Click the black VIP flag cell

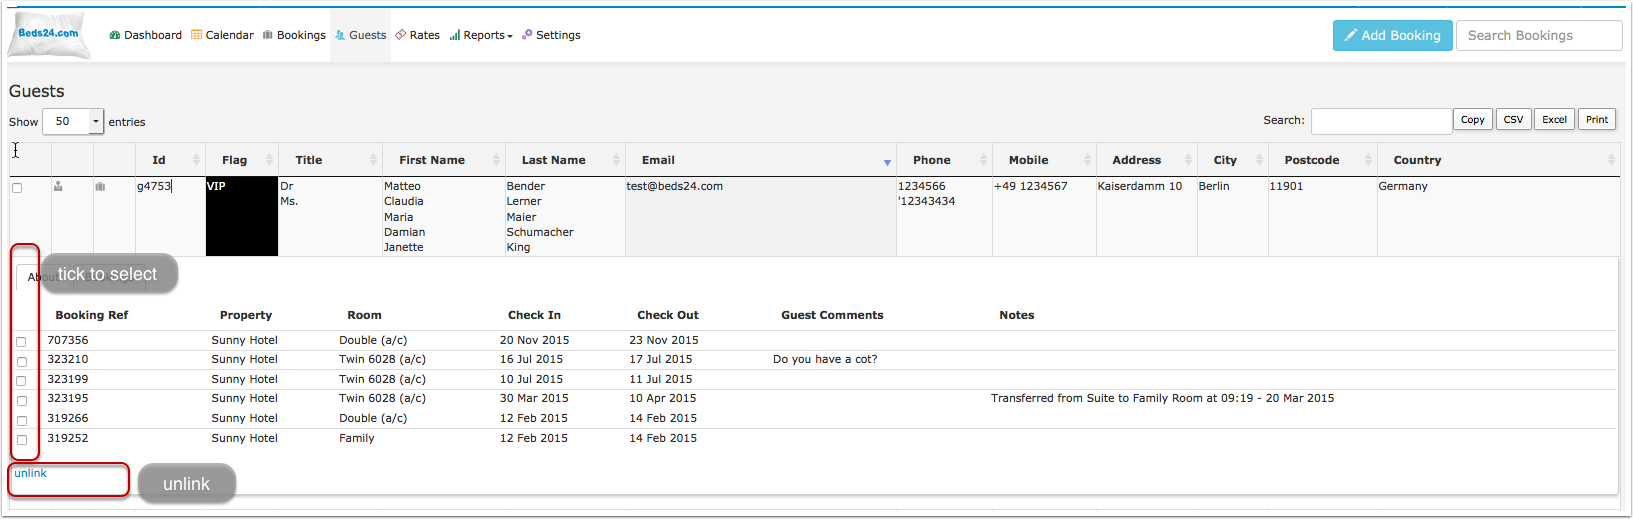(x=242, y=216)
